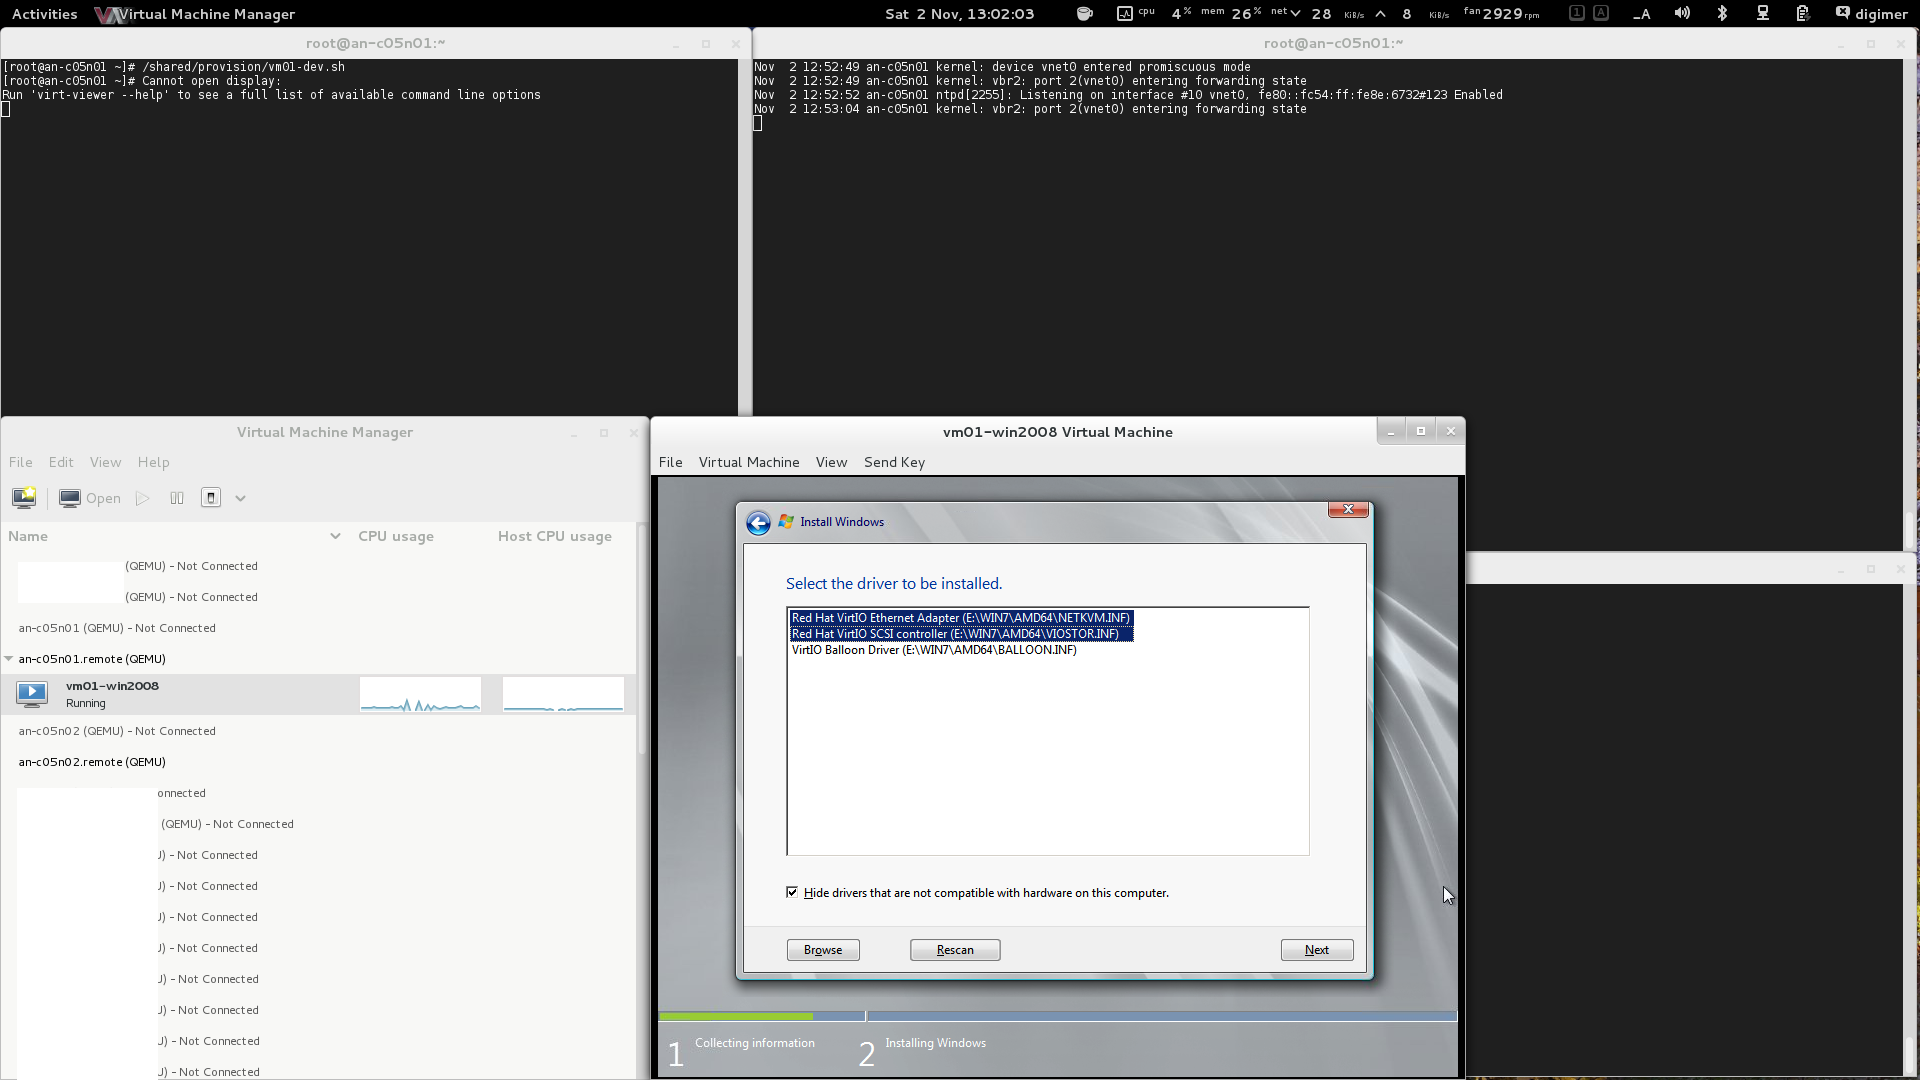Click the Installing Windows step label
This screenshot has height=1080, width=1920.
(x=935, y=1043)
